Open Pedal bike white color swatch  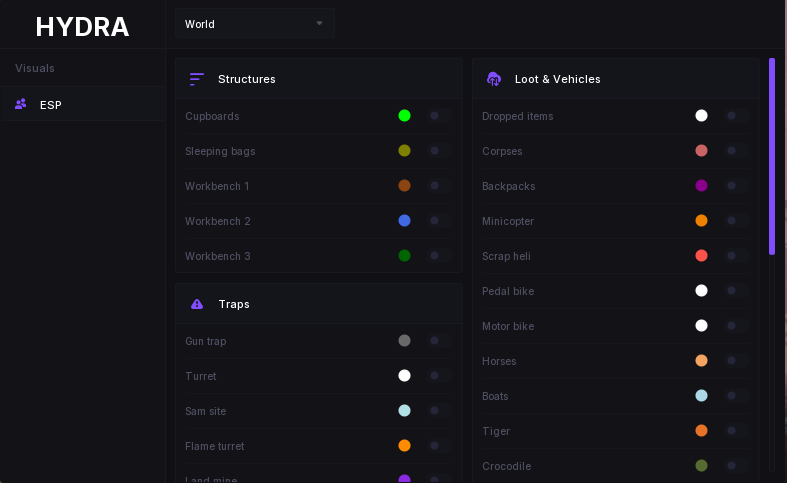pyautogui.click(x=702, y=291)
